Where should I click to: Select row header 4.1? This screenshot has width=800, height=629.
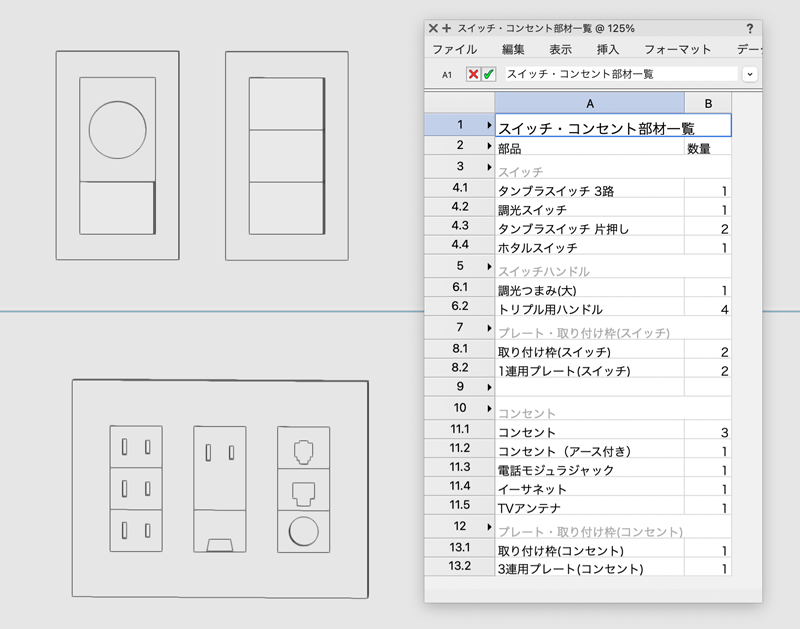tap(460, 188)
